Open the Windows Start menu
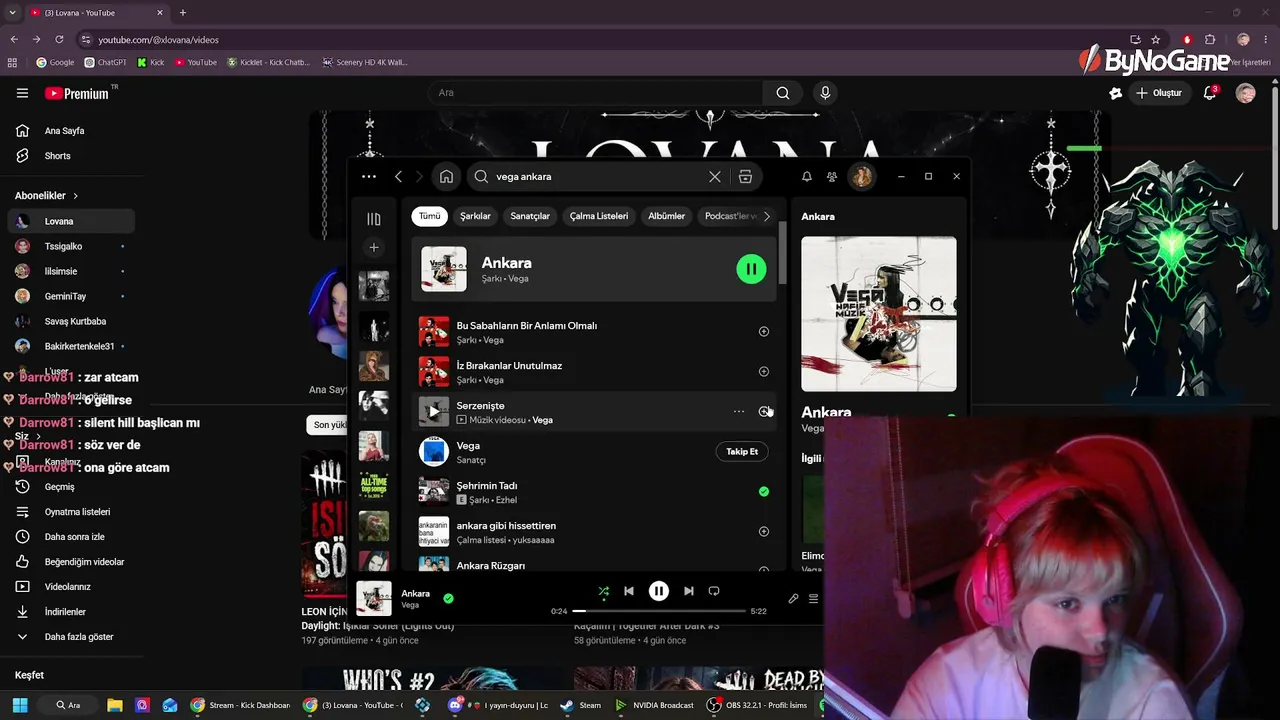1280x720 pixels. pyautogui.click(x=20, y=705)
